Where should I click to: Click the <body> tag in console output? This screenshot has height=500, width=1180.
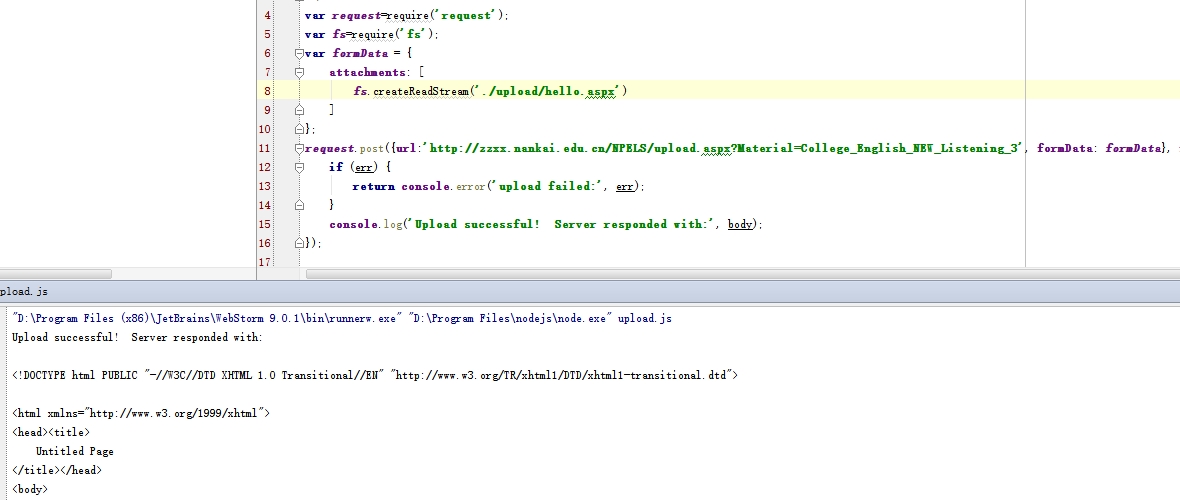tap(29, 489)
